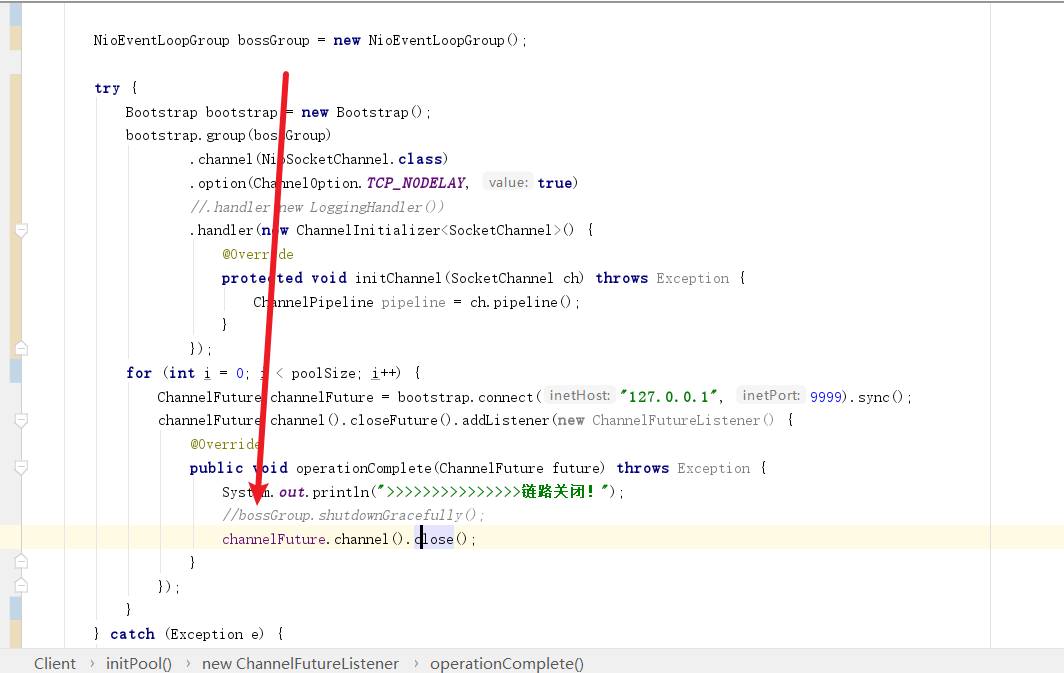This screenshot has width=1064, height=673.
Task: Fold the operationComplete method using gutter marker
Action: click(x=21, y=468)
